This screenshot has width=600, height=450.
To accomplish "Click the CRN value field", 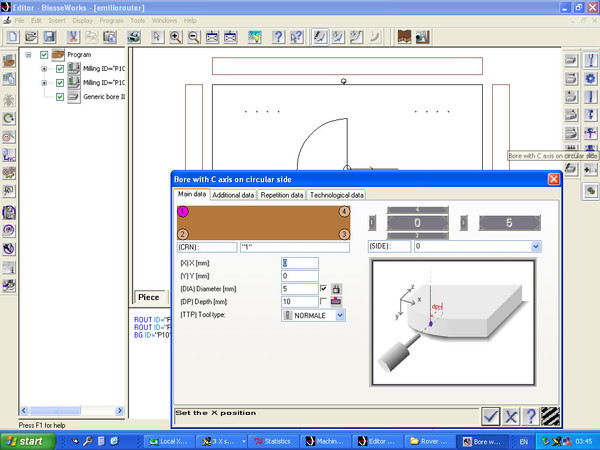I will [295, 247].
